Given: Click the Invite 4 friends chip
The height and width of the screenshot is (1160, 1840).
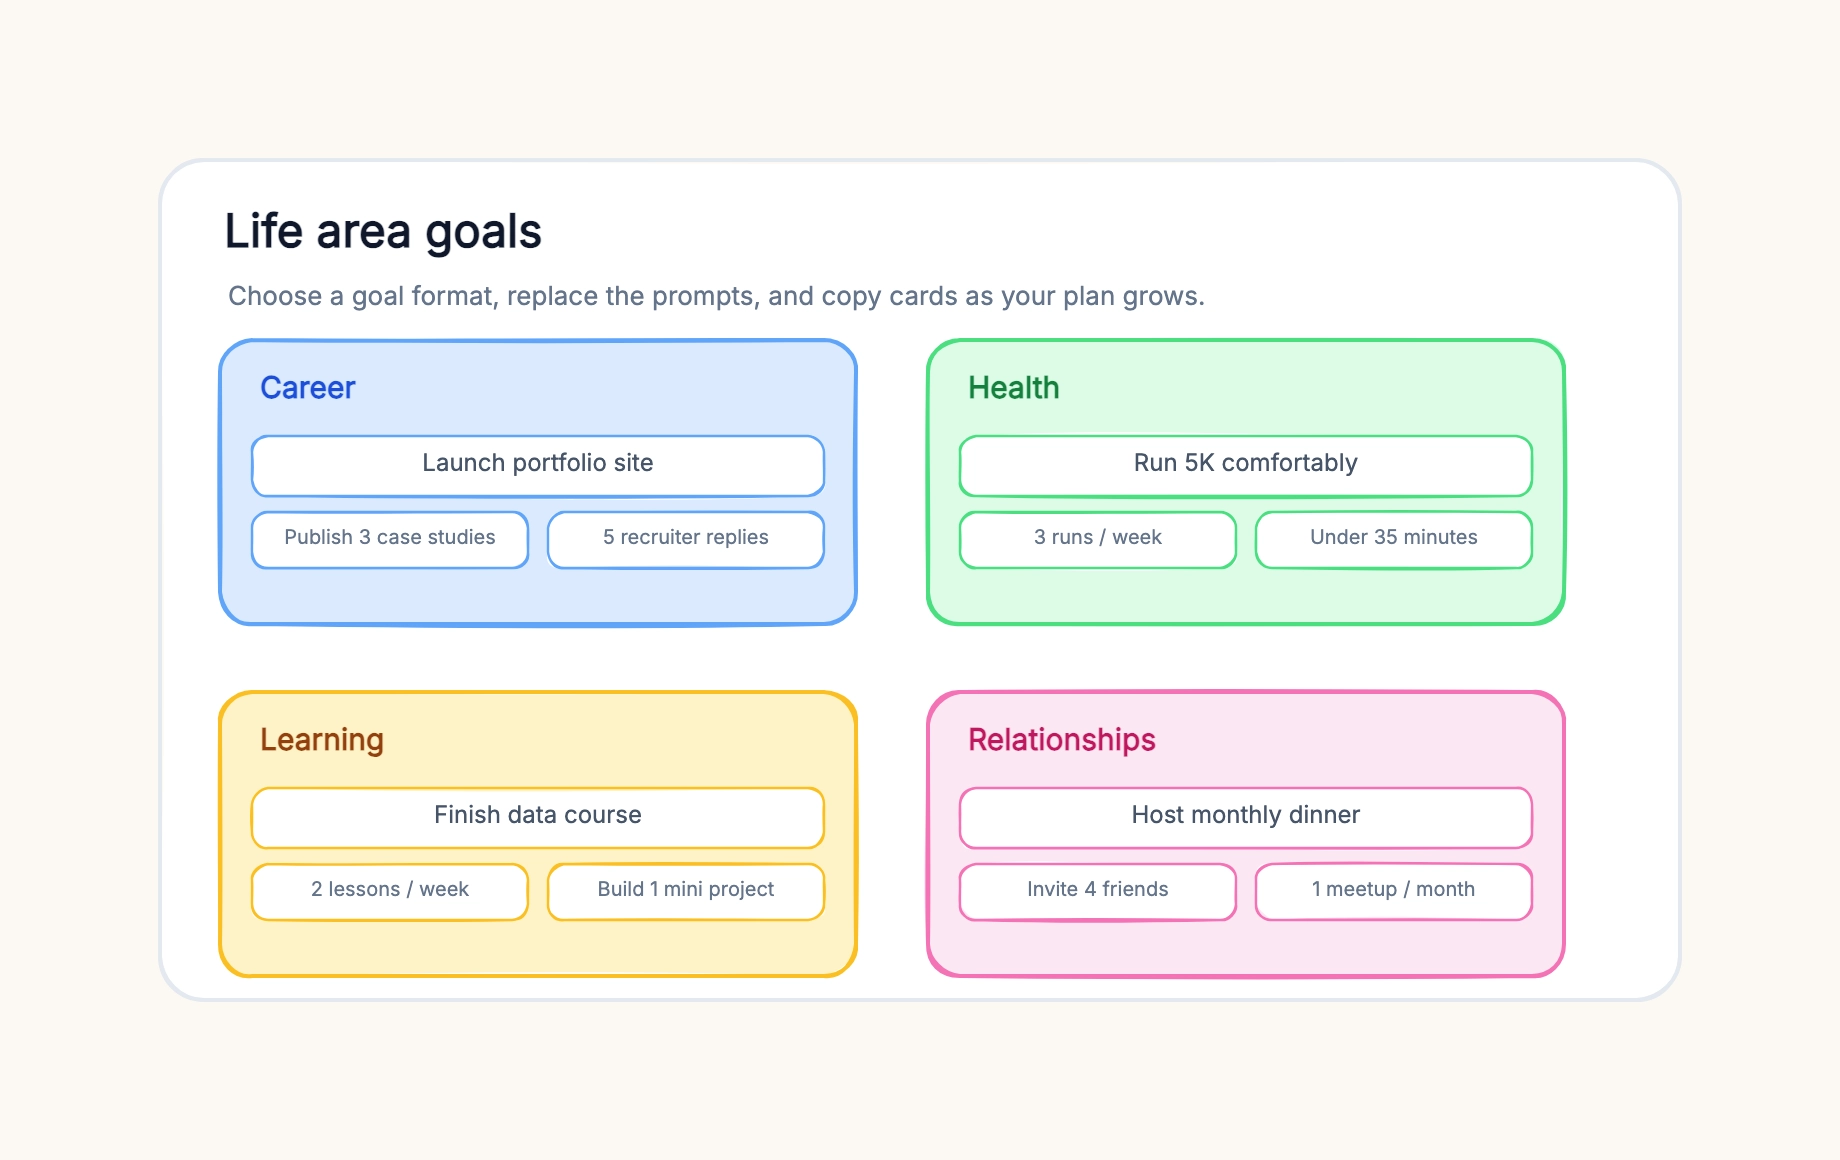Looking at the screenshot, I should pyautogui.click(x=1098, y=891).
